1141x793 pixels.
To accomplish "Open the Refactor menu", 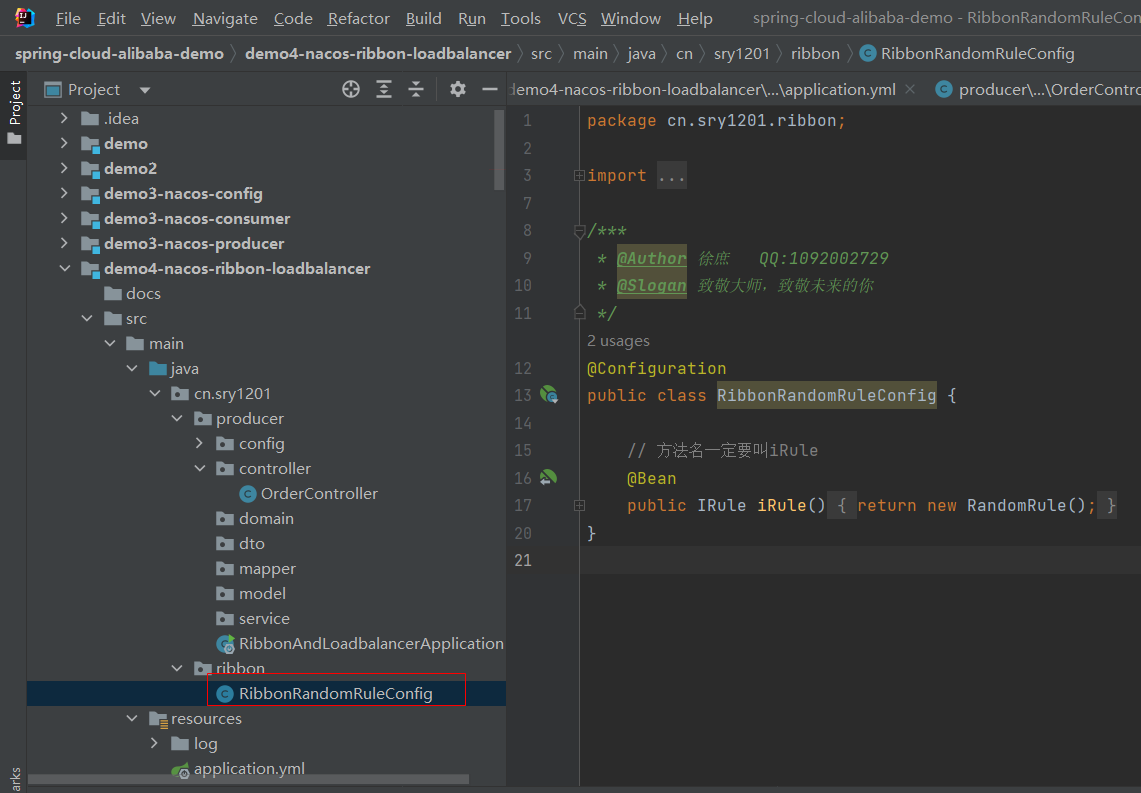I will click(358, 18).
